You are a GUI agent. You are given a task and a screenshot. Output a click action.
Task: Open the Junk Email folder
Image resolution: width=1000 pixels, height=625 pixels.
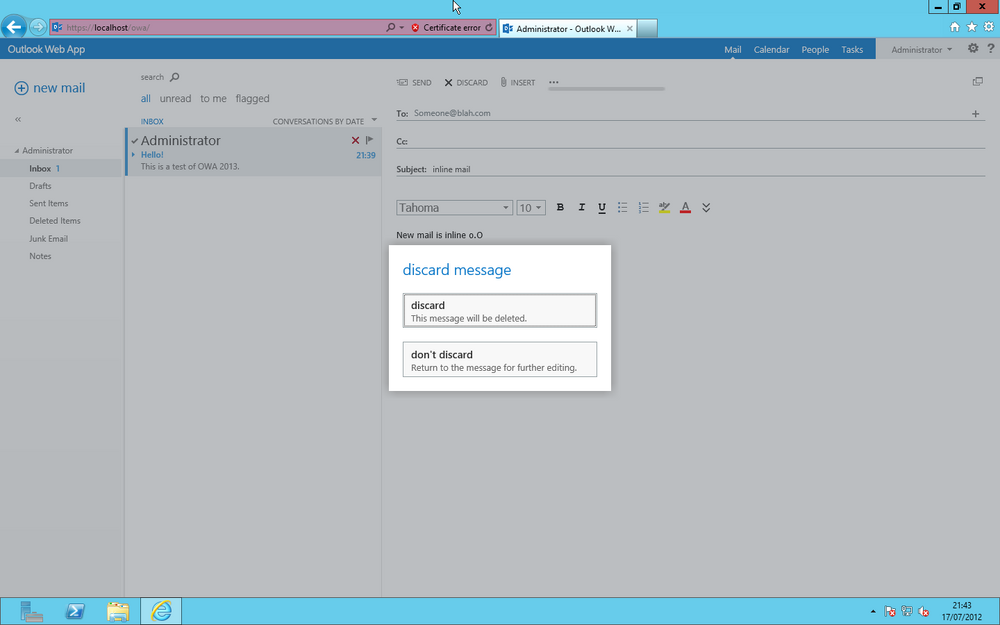48,239
